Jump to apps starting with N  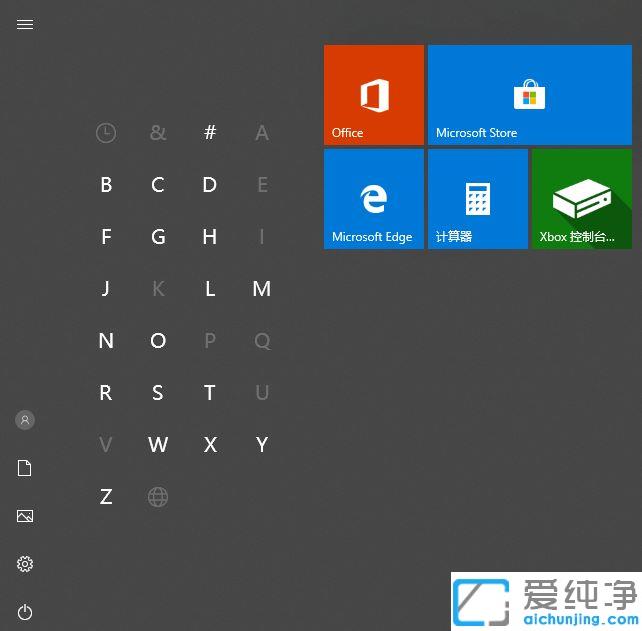coord(106,341)
